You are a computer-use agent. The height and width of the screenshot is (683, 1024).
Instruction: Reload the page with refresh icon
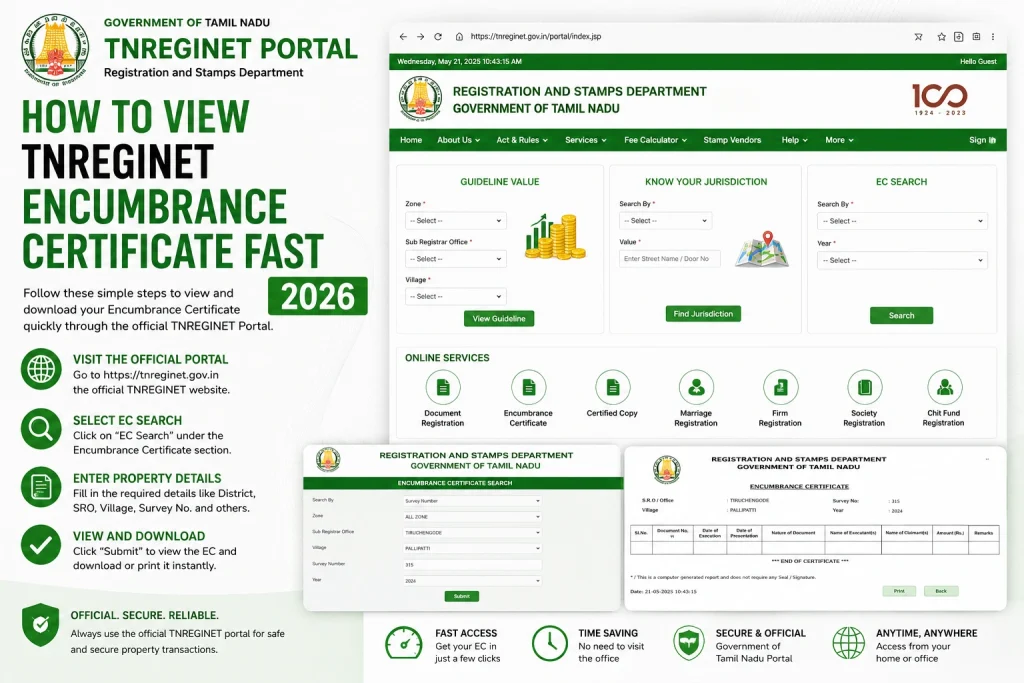click(x=438, y=37)
